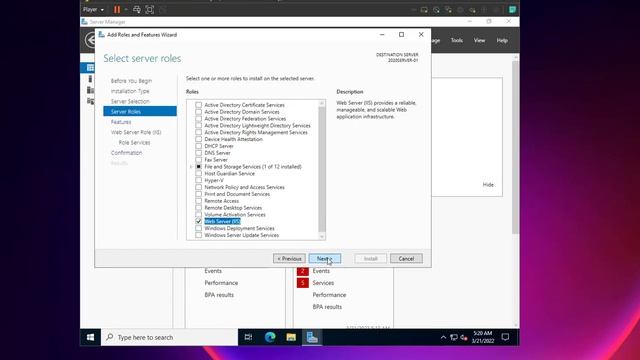This screenshot has height=360, width=640.
Task: Cancel the Add Roles wizard
Action: coord(406,258)
